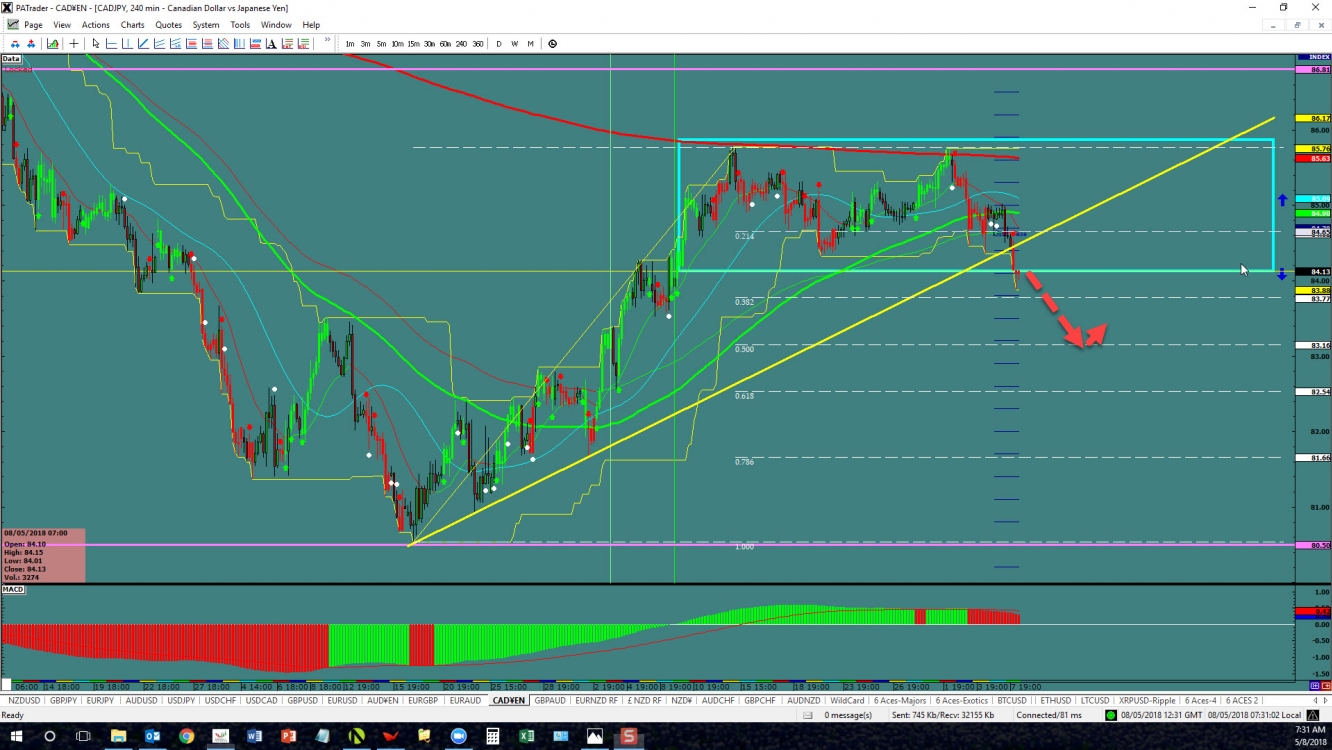Switch to 15m timeframe

[x=413, y=44]
